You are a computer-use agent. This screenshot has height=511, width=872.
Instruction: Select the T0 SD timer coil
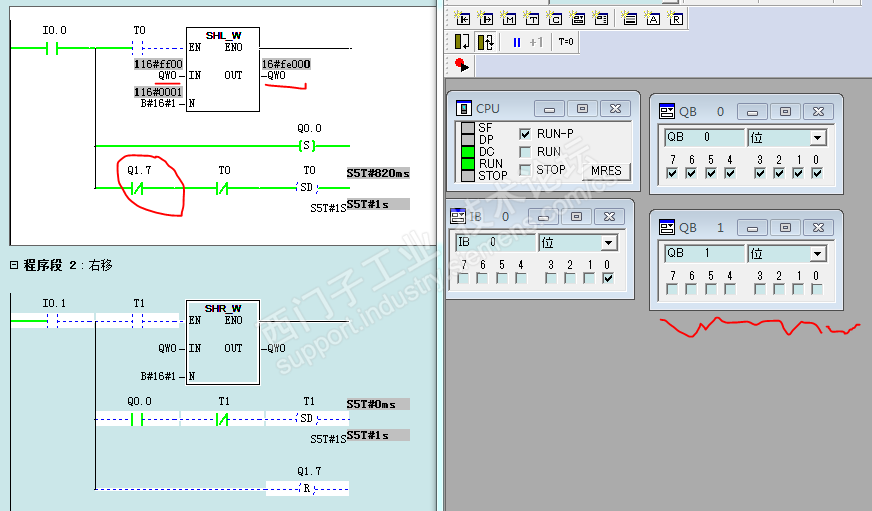coord(307,187)
